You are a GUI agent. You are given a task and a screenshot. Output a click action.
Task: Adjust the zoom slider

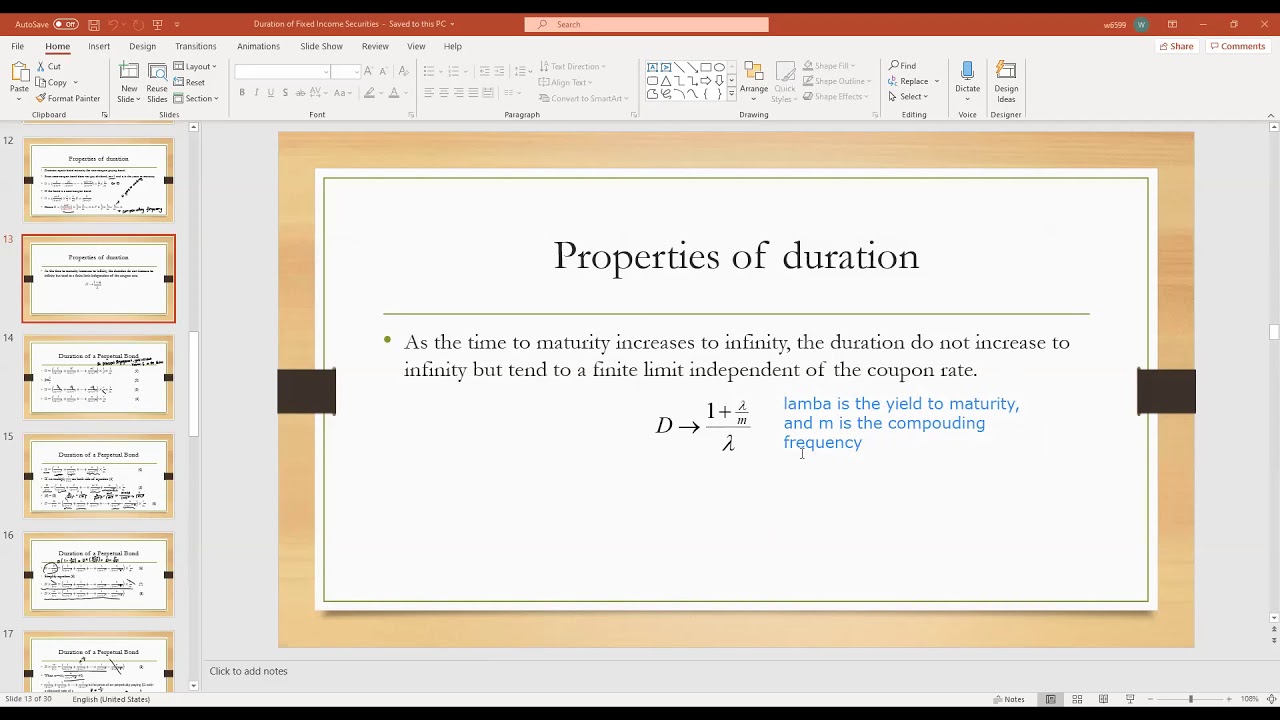tap(1190, 699)
